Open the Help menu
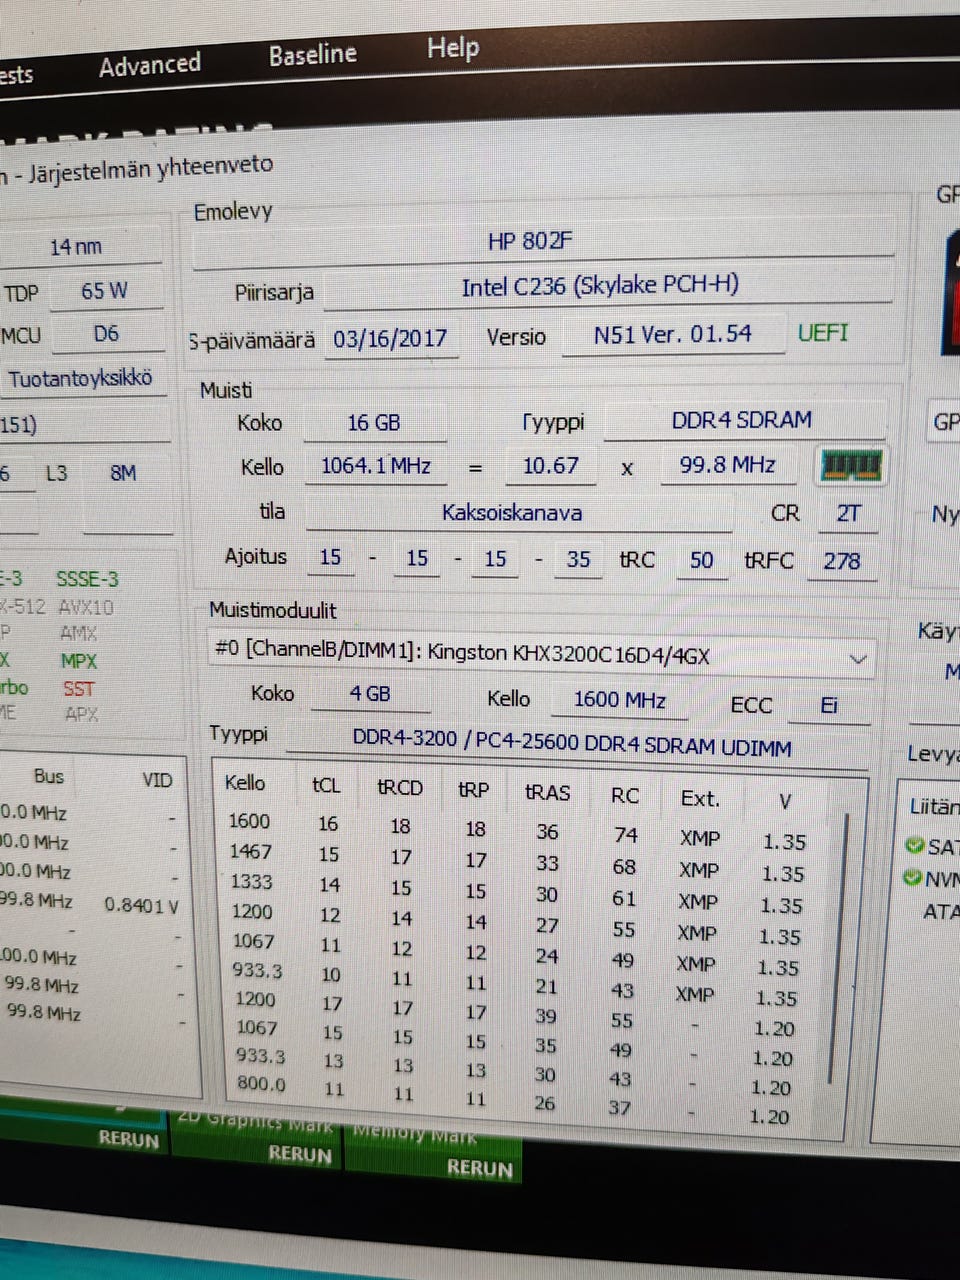 tap(452, 47)
